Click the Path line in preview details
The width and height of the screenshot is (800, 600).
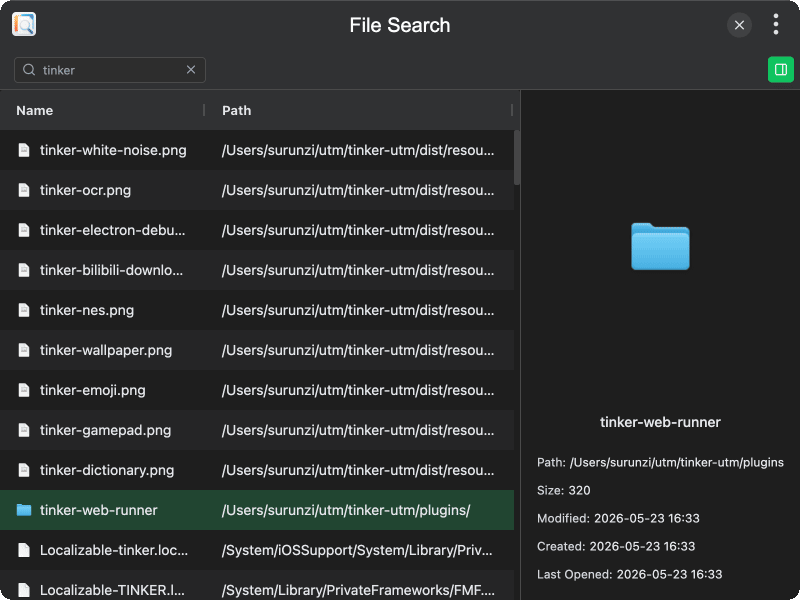pyautogui.click(x=660, y=462)
